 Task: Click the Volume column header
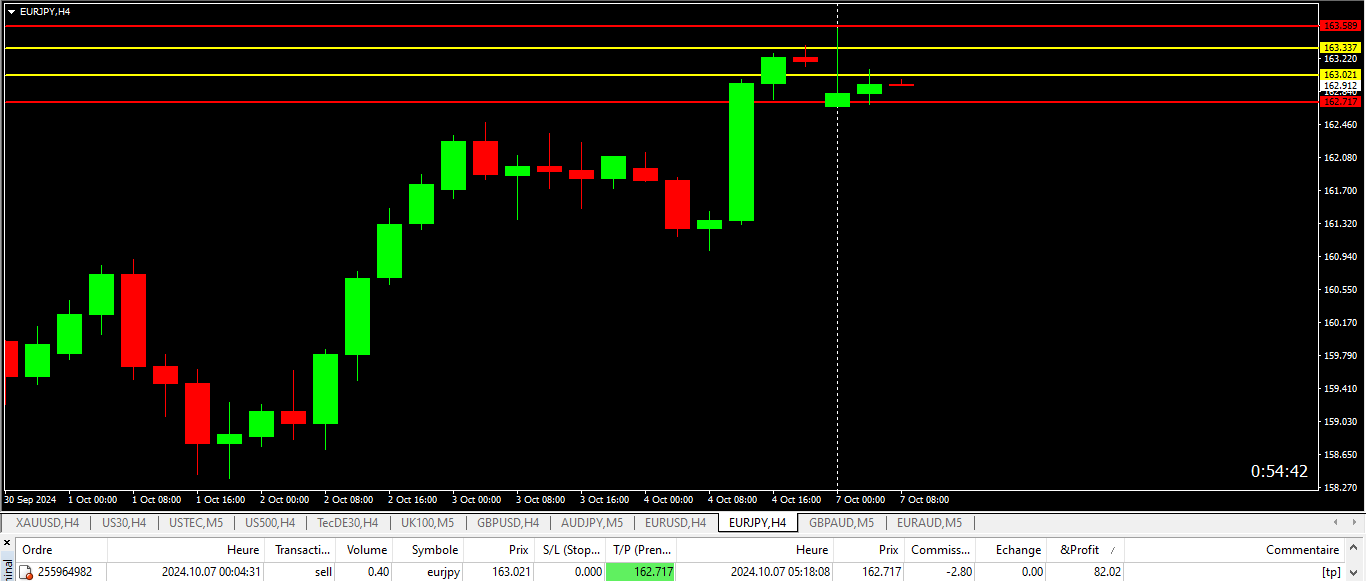pos(366,550)
